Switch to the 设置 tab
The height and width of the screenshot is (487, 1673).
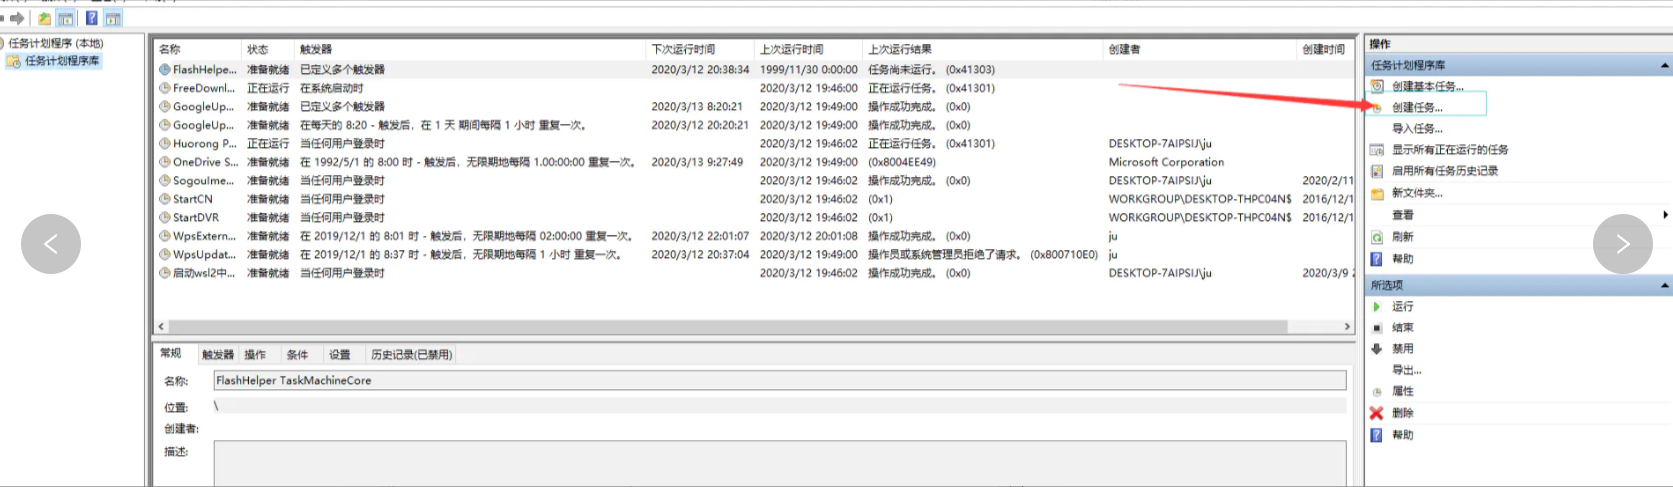(340, 355)
